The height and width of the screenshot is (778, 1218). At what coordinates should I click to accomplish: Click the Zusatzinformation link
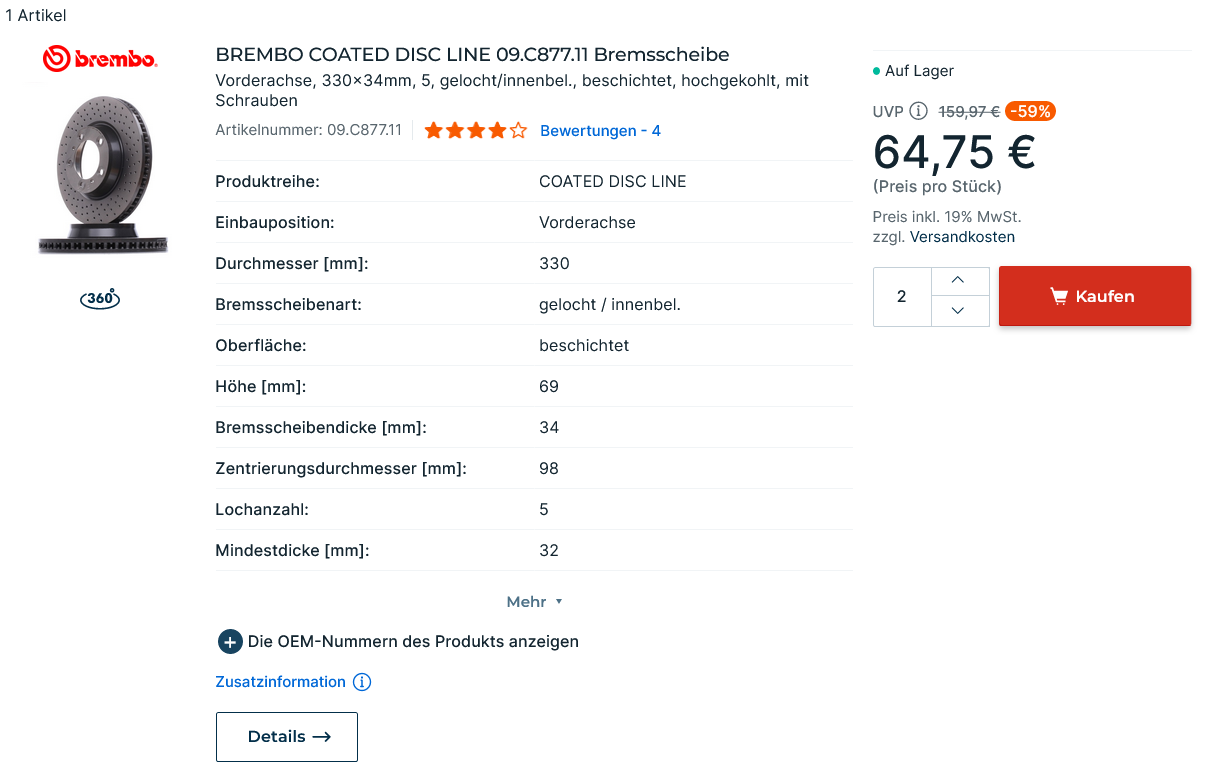coord(280,682)
